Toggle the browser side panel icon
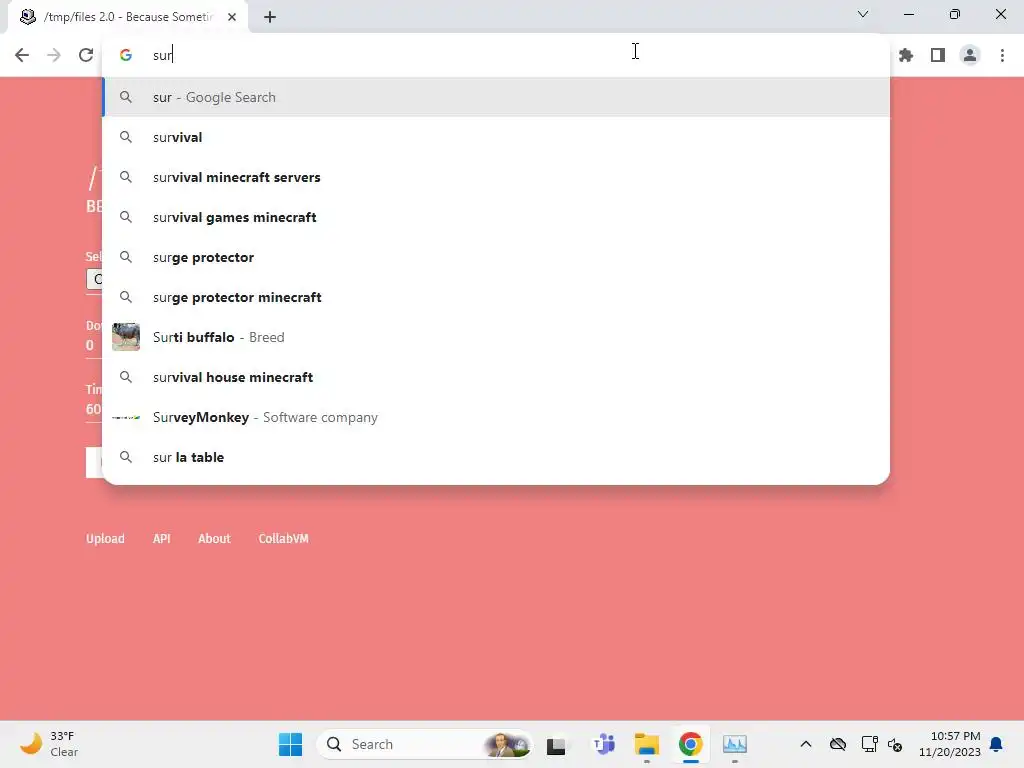 tap(938, 55)
